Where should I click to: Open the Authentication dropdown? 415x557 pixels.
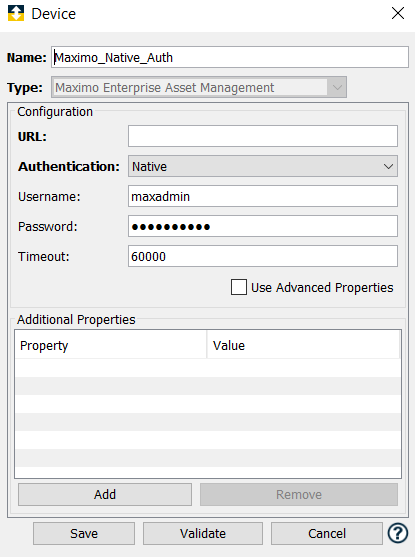click(263, 166)
